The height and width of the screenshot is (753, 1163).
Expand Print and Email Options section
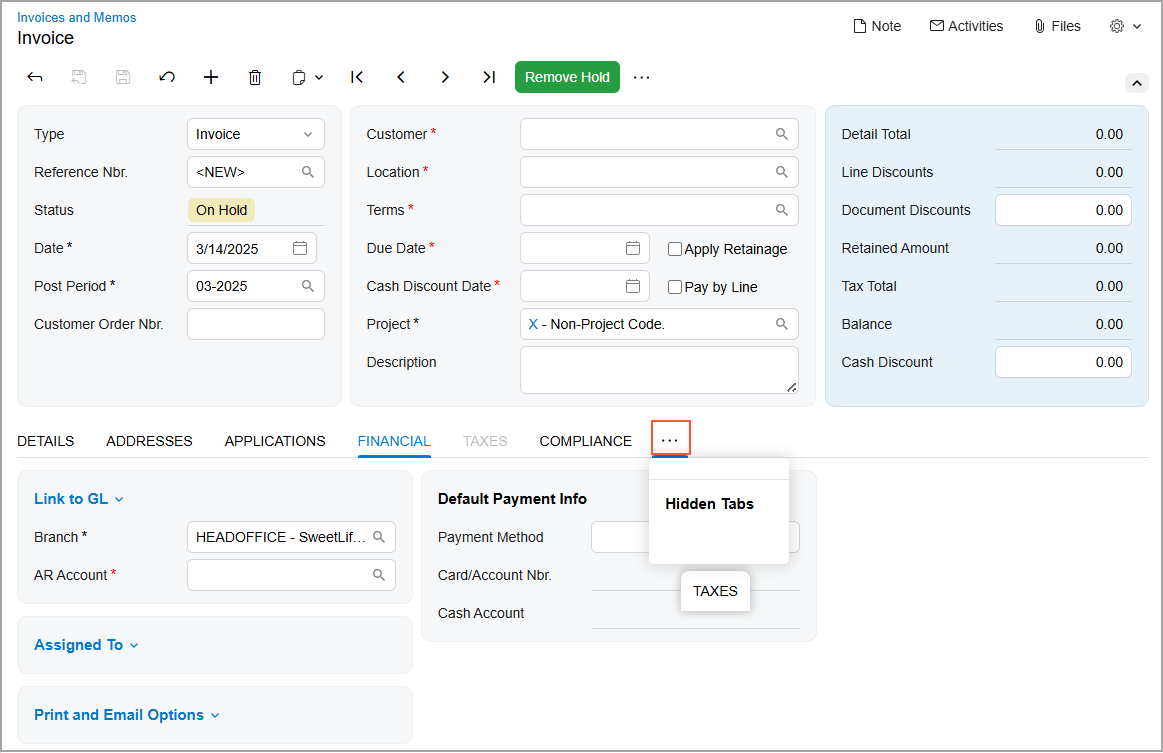(x=126, y=715)
